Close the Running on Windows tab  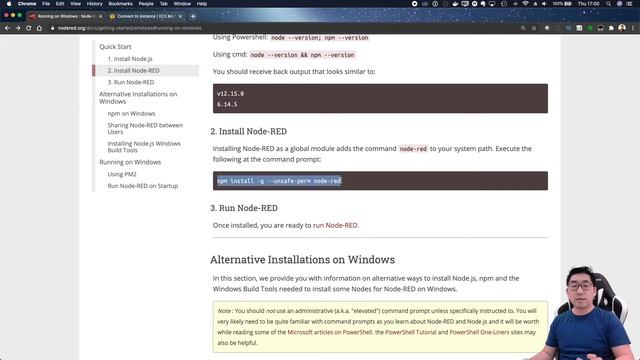click(100, 16)
